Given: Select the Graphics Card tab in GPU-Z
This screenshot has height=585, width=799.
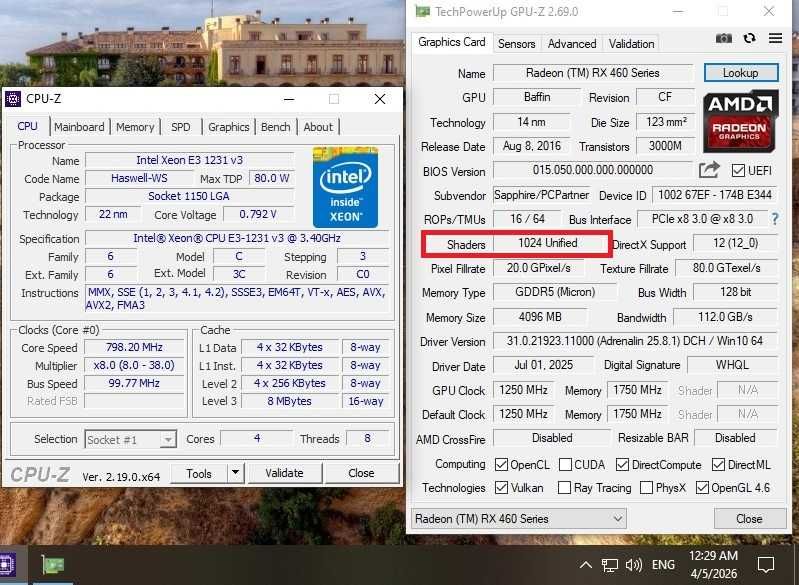Looking at the screenshot, I should pos(451,42).
